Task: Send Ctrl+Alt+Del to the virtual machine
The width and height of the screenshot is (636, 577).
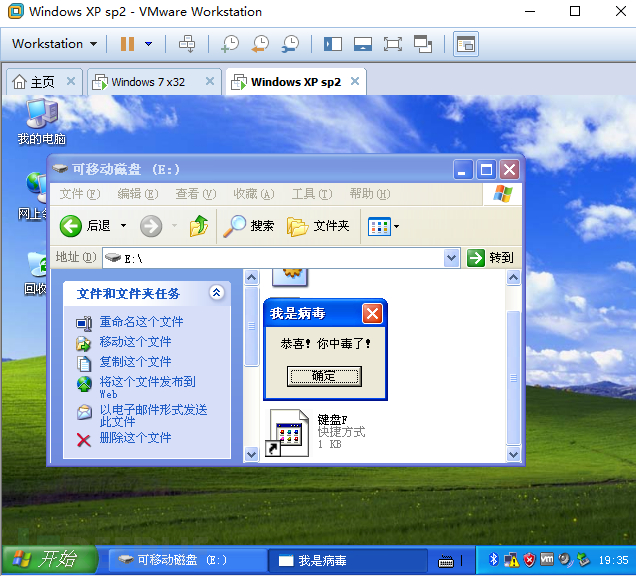Action: (x=187, y=44)
